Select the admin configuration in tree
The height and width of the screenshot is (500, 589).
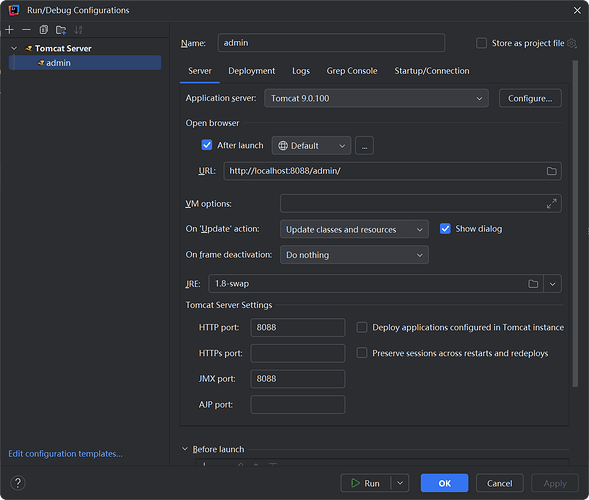coord(85,63)
